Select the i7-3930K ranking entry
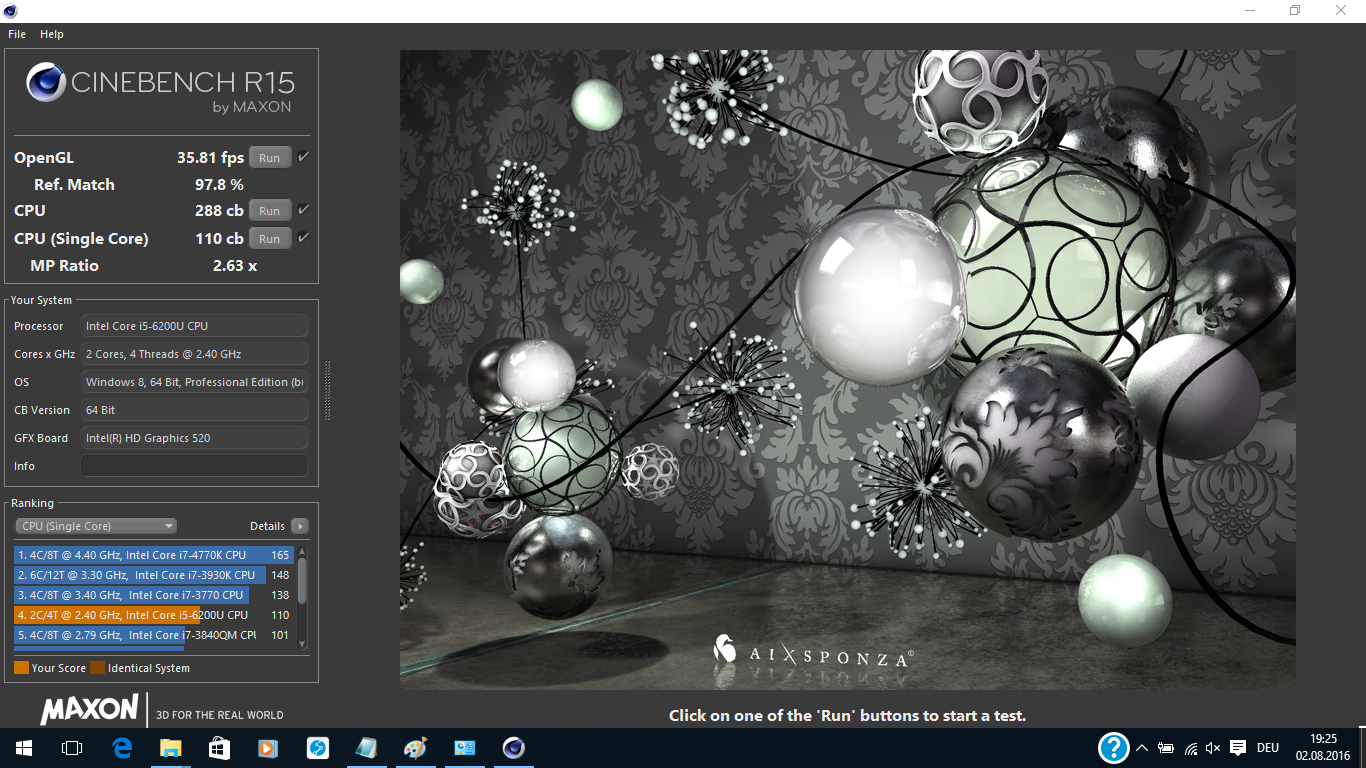This screenshot has height=768, width=1366. [154, 575]
